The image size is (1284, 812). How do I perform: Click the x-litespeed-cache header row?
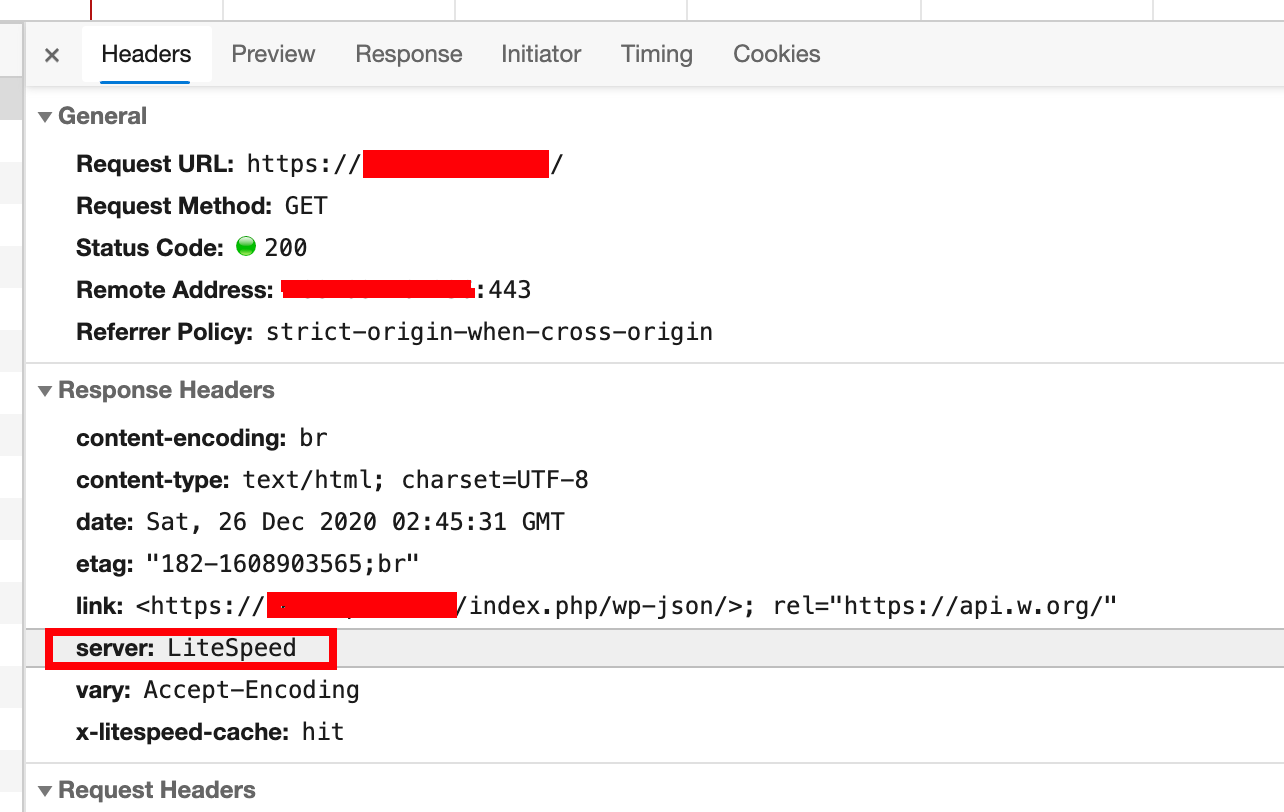click(x=210, y=732)
